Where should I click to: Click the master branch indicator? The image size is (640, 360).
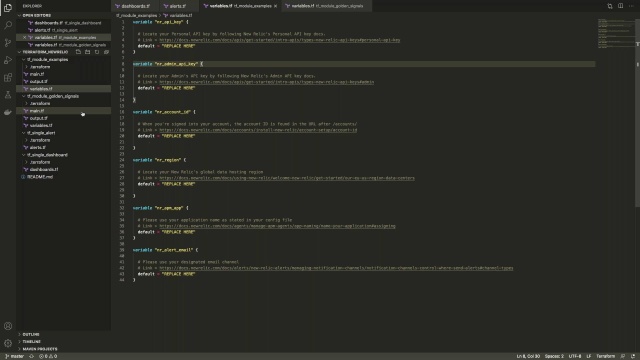point(15,356)
